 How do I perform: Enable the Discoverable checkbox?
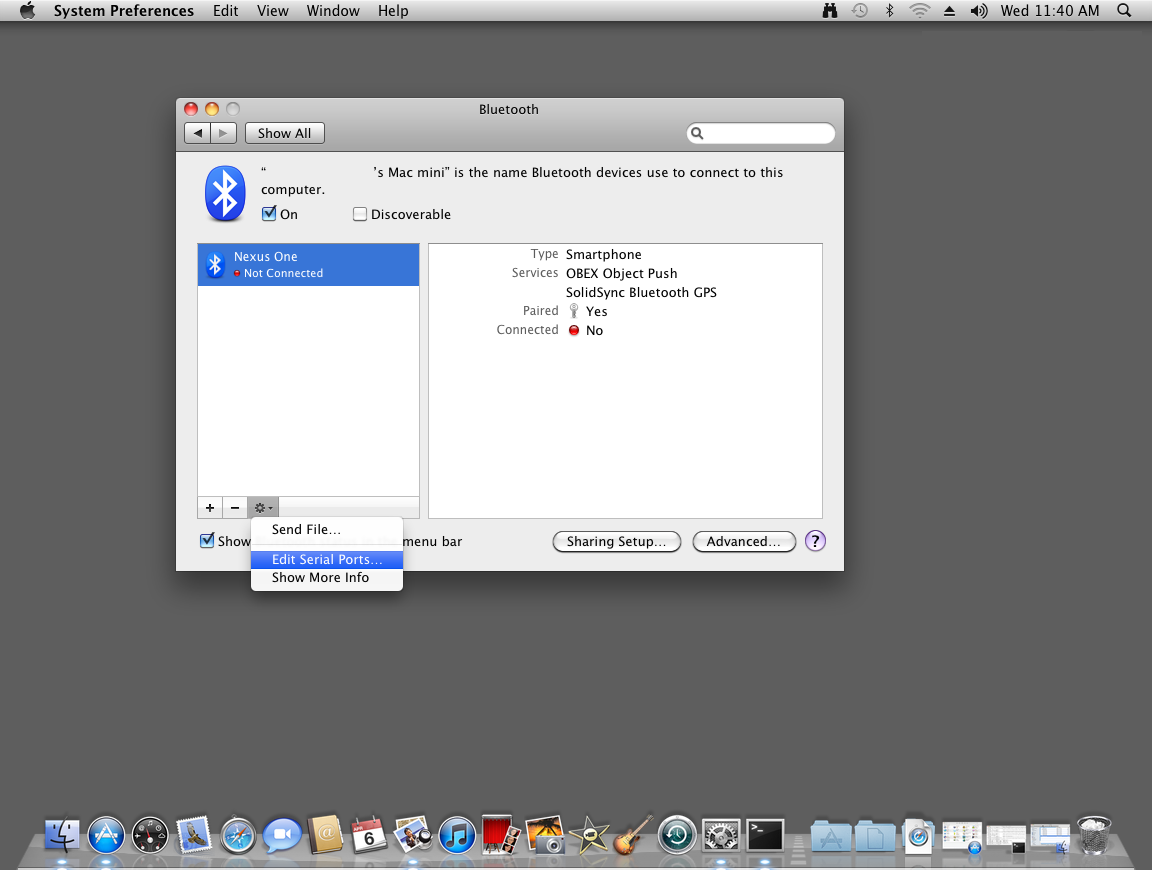[360, 214]
